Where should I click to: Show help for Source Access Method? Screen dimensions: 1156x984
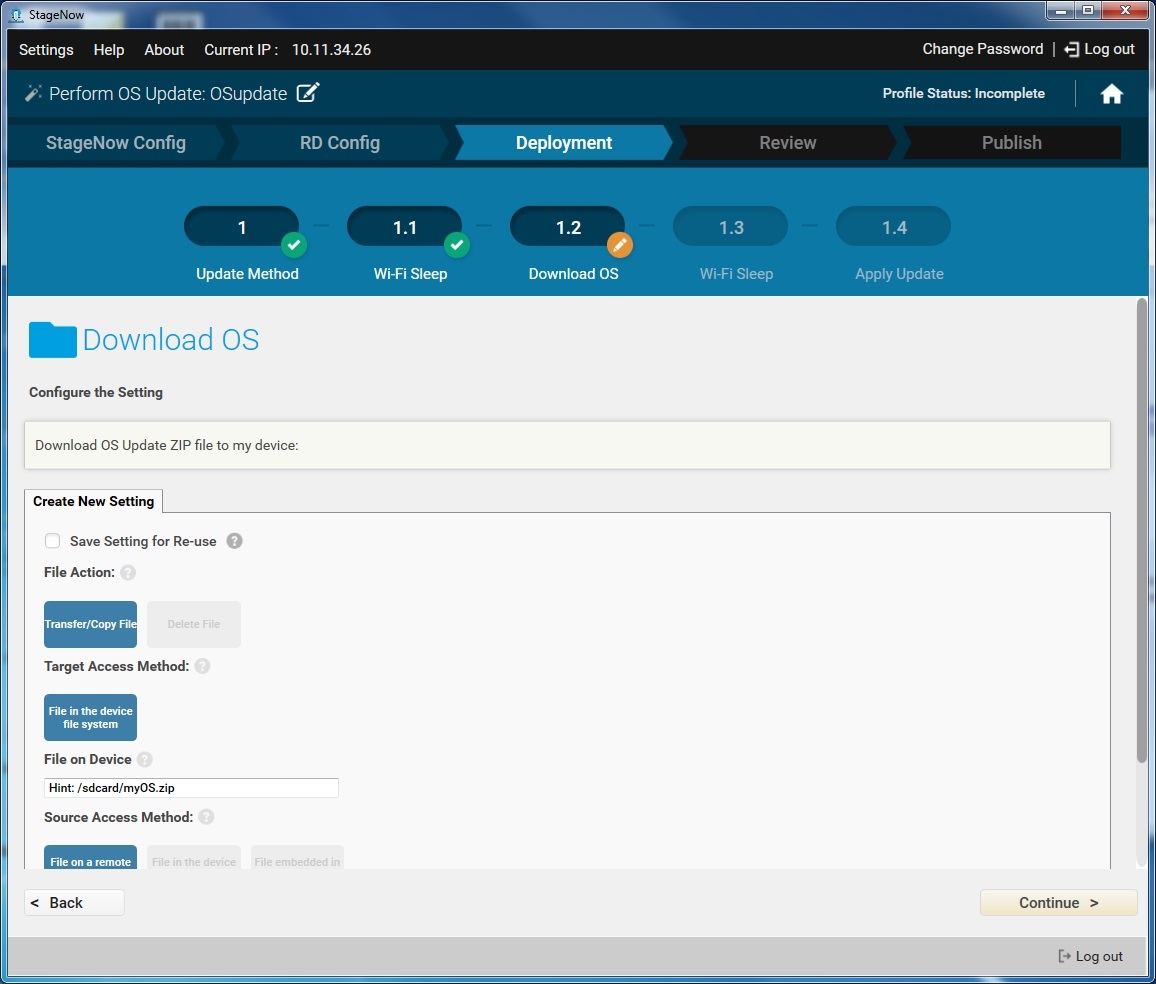206,817
